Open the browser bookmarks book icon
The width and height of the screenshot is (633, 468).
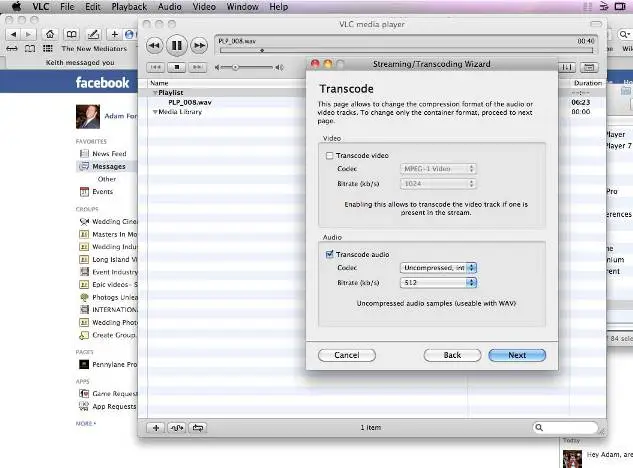click(71, 34)
